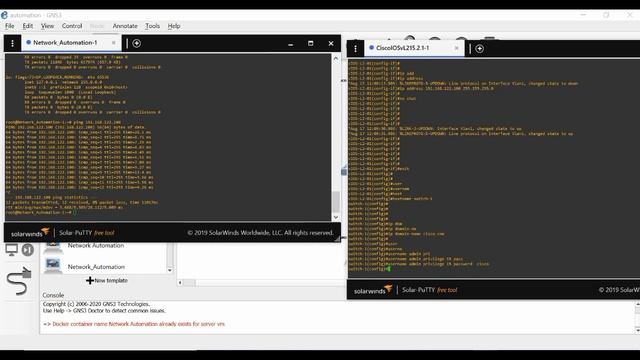Open the Edit menu
Viewport: 640px width, 360px height.
point(27,26)
